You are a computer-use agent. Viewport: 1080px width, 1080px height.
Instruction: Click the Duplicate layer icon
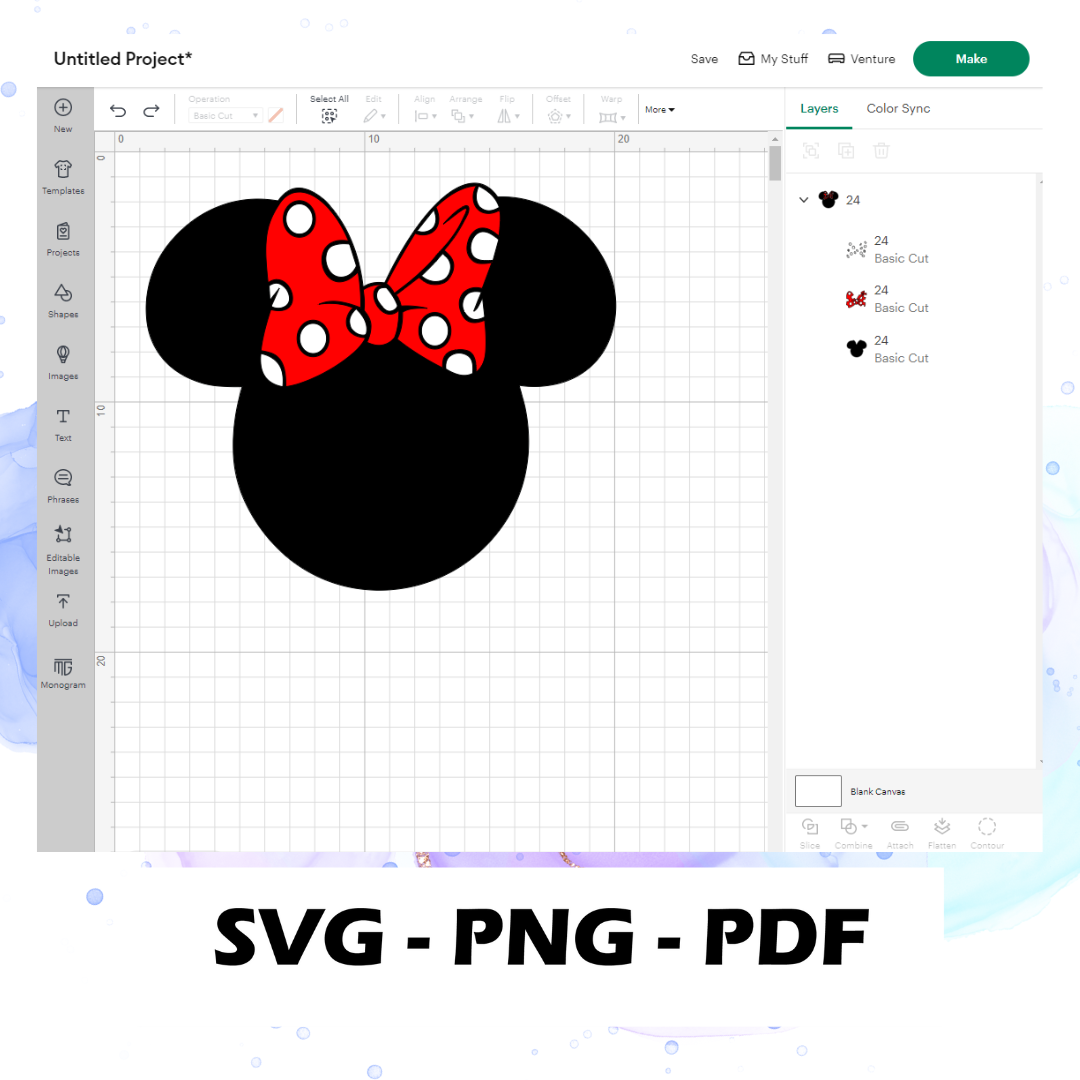(846, 151)
